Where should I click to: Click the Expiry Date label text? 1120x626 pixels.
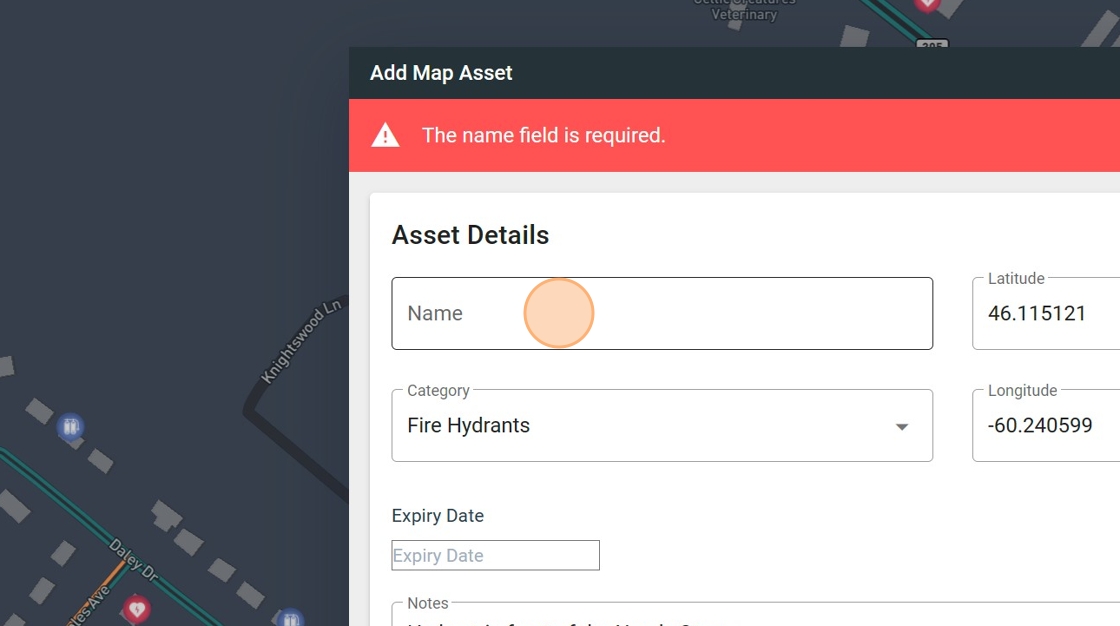[437, 516]
